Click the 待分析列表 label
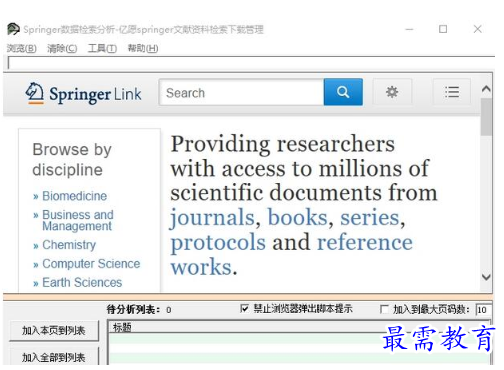Image resolution: width=504 pixels, height=370 pixels. click(133, 310)
